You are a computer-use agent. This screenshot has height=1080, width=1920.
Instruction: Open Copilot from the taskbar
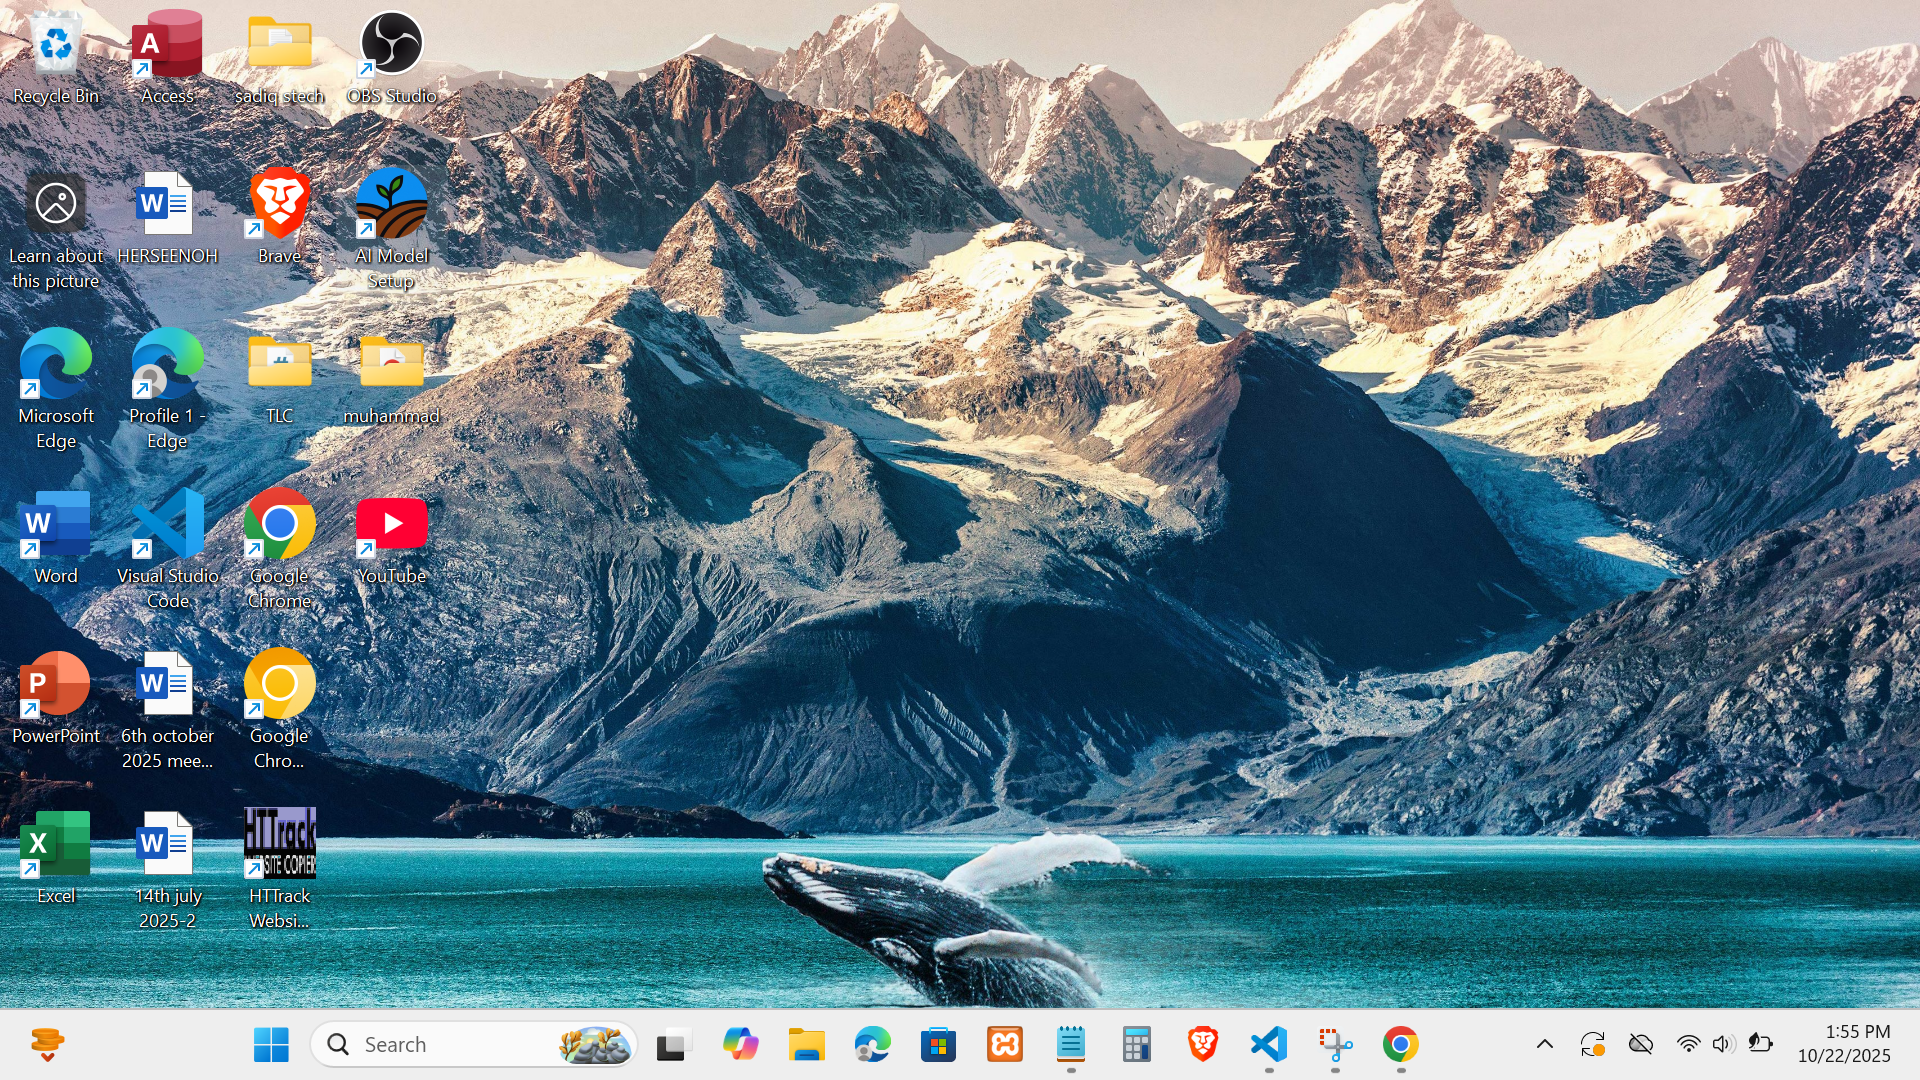(740, 1045)
